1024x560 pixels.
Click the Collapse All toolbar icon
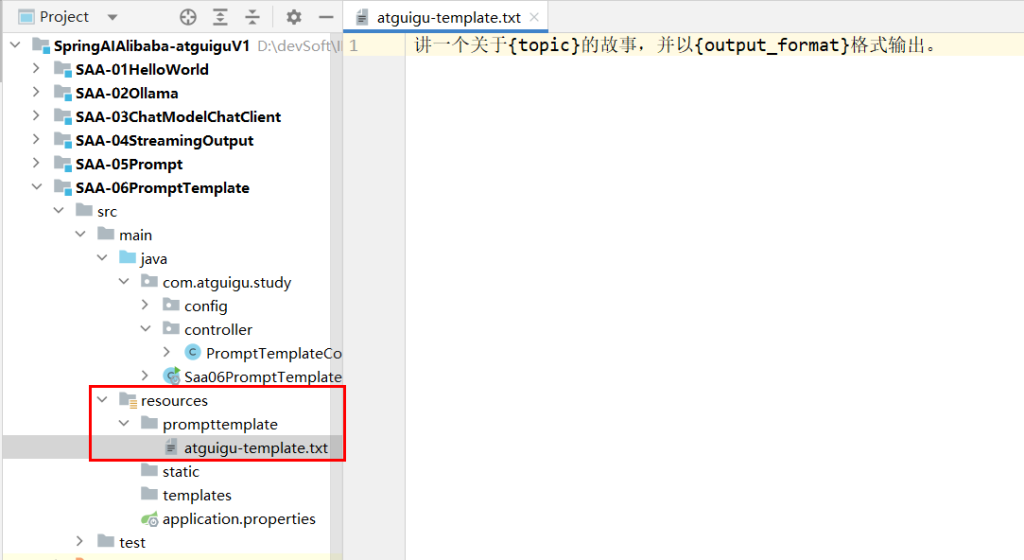(253, 17)
